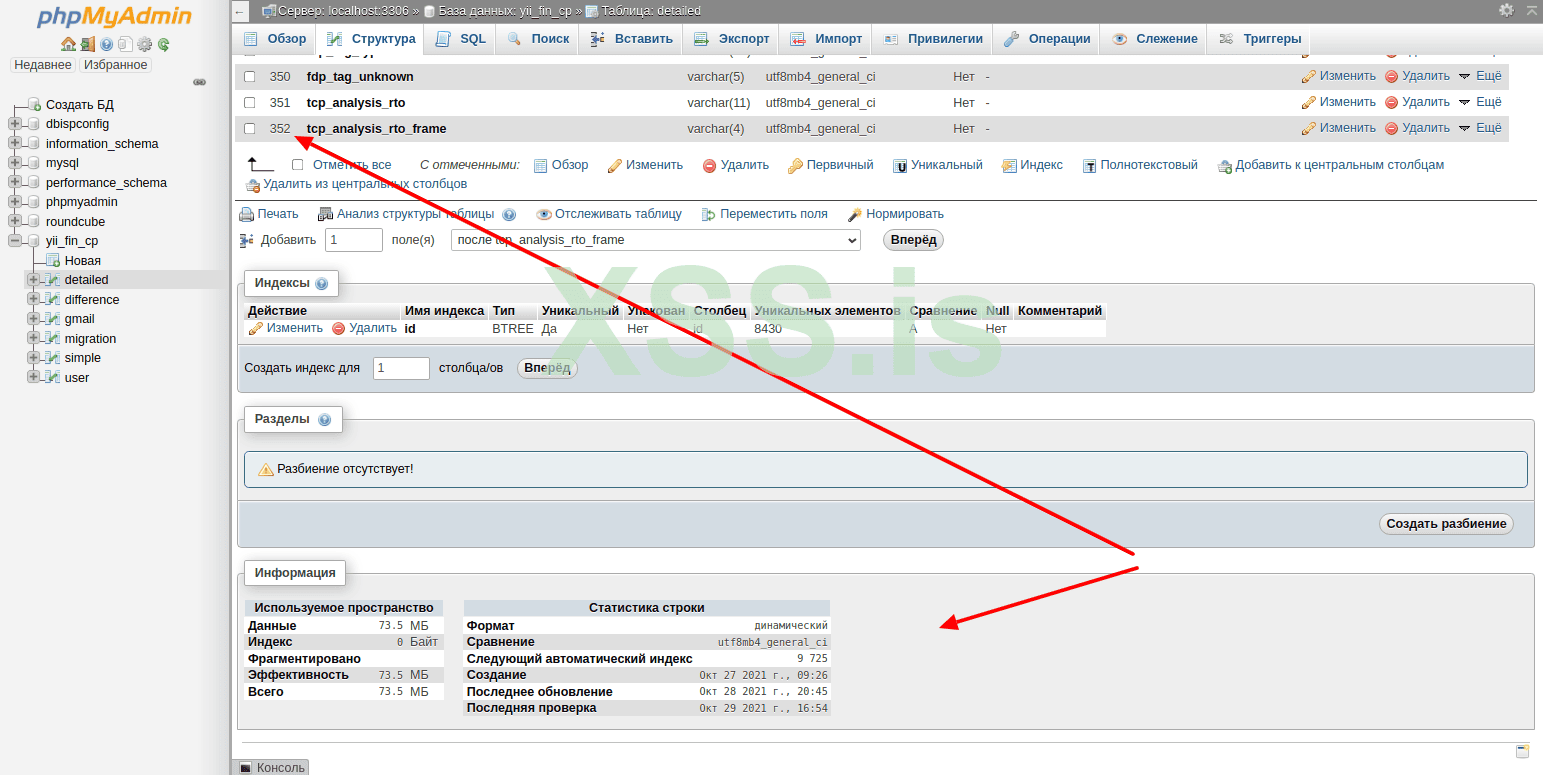
Task: Click red delete icon for tcp_analysis_rto_frame row
Action: coord(1391,128)
